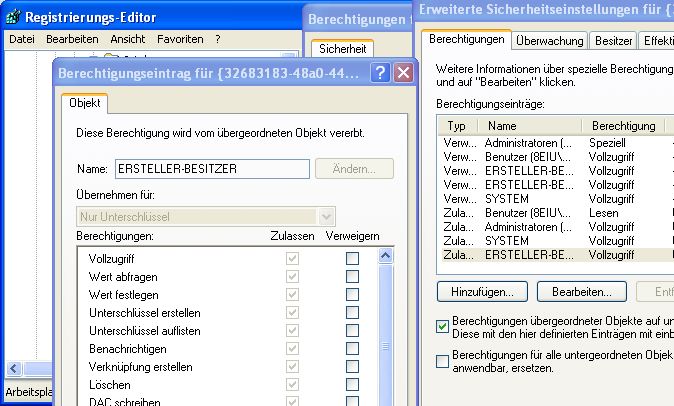The image size is (674, 406).
Task: Toggle Zulassen checkbox for Vollzugriff
Action: point(292,258)
